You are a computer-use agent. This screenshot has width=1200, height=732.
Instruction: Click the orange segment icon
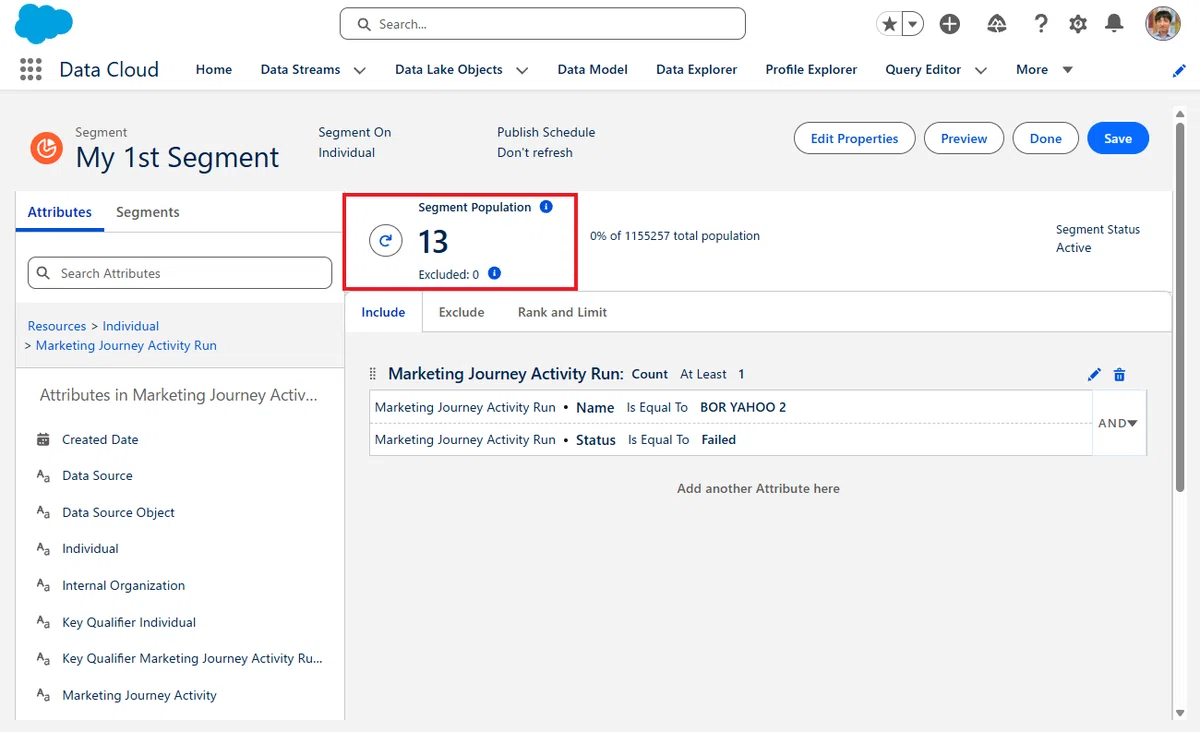pyautogui.click(x=46, y=148)
